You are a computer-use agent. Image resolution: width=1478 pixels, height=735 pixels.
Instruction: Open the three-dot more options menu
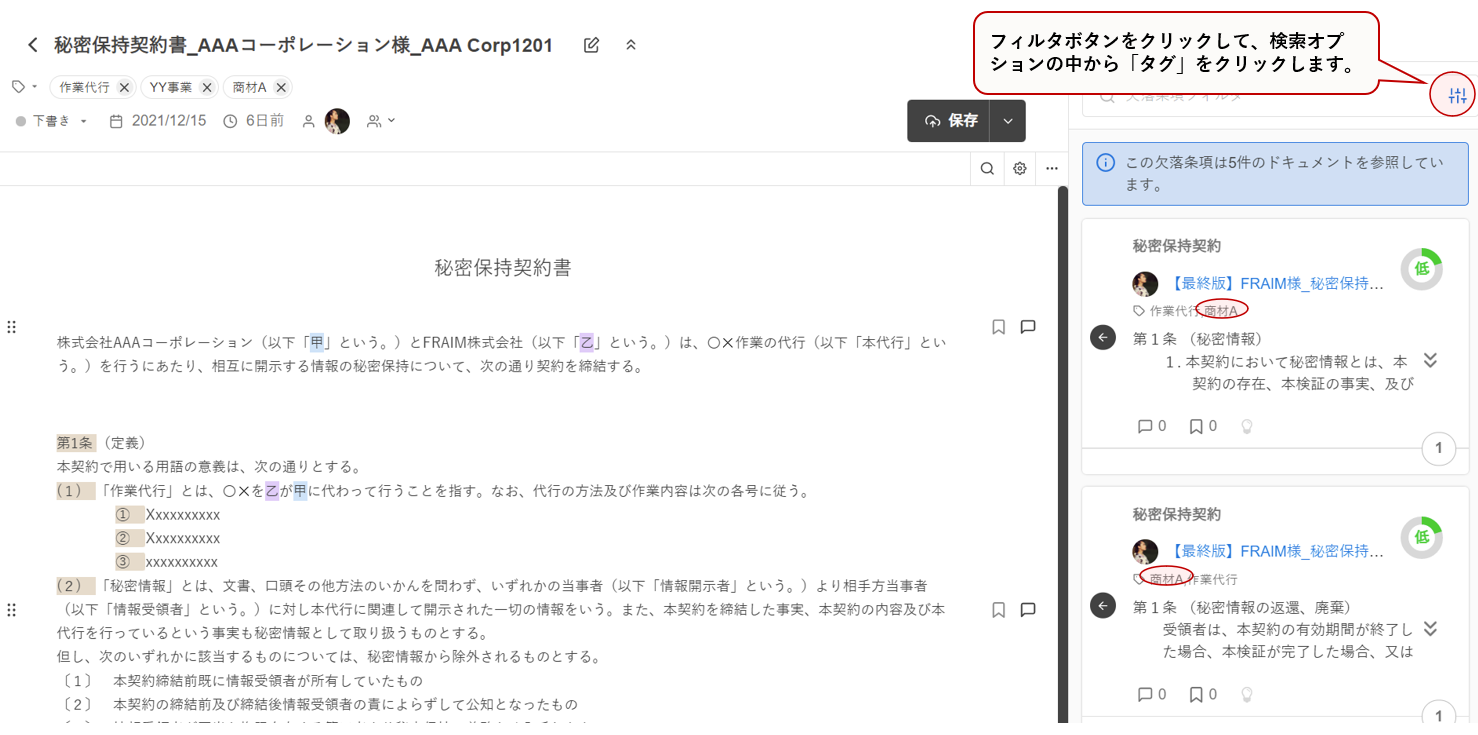[1052, 169]
